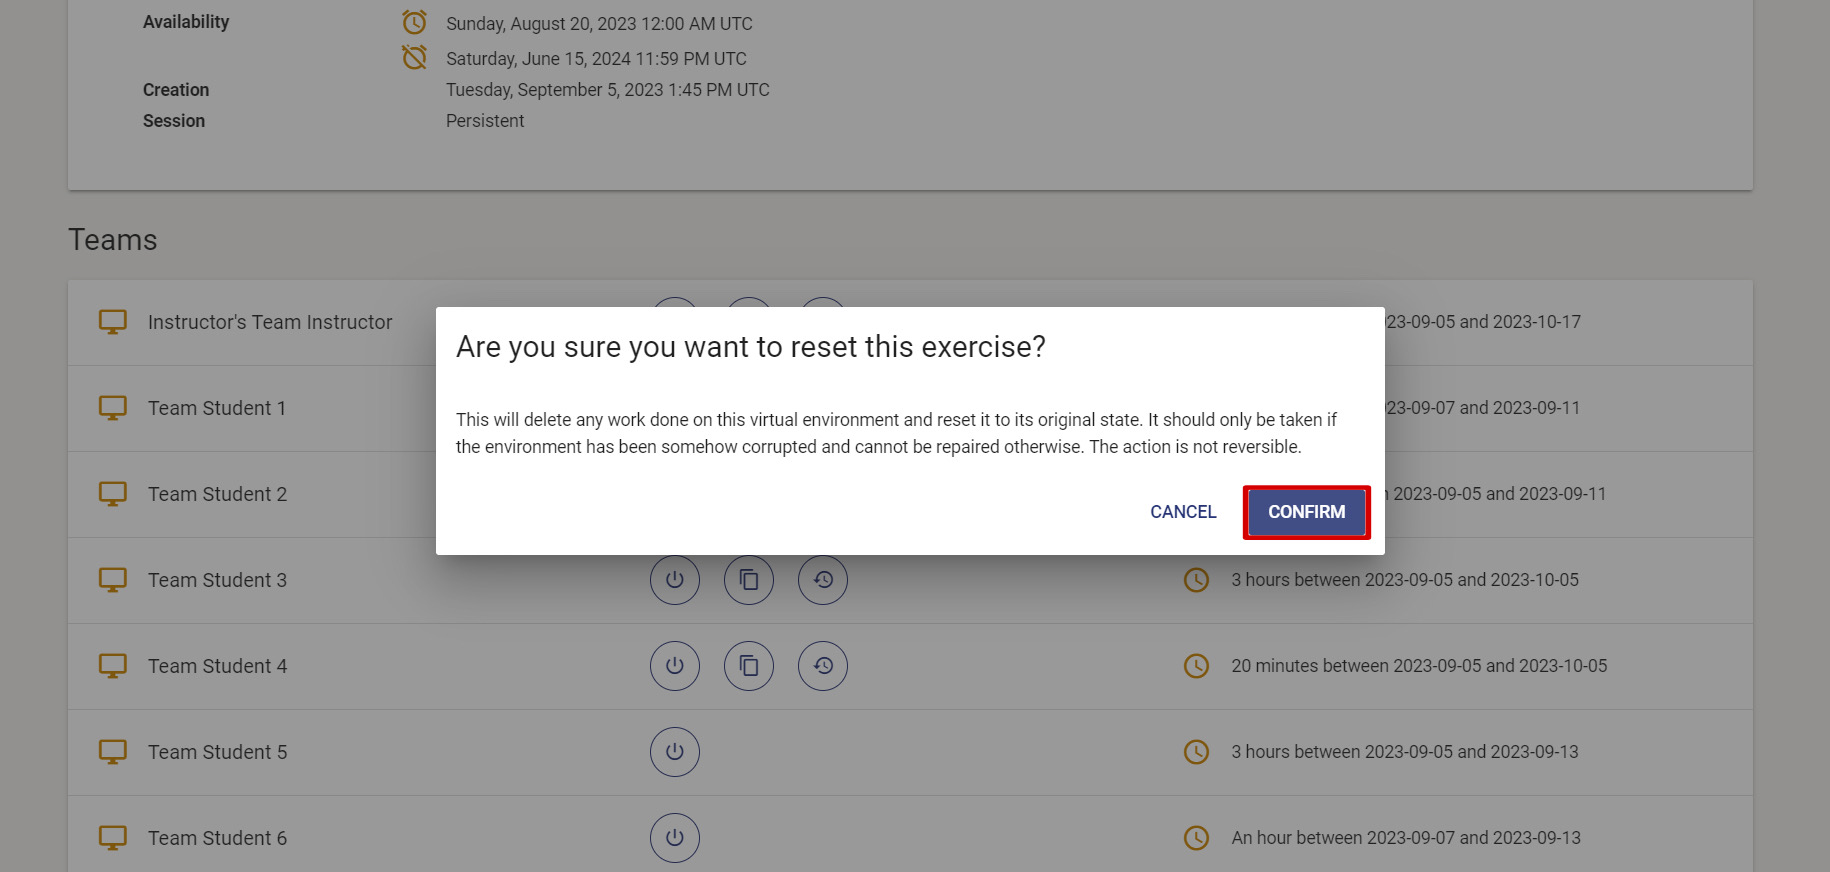Select the Team Student 5 row label
Image resolution: width=1830 pixels, height=872 pixels.
pyautogui.click(x=216, y=752)
